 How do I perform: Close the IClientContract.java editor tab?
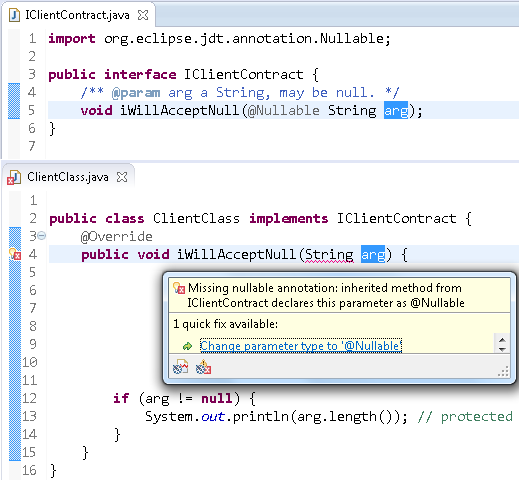(143, 15)
